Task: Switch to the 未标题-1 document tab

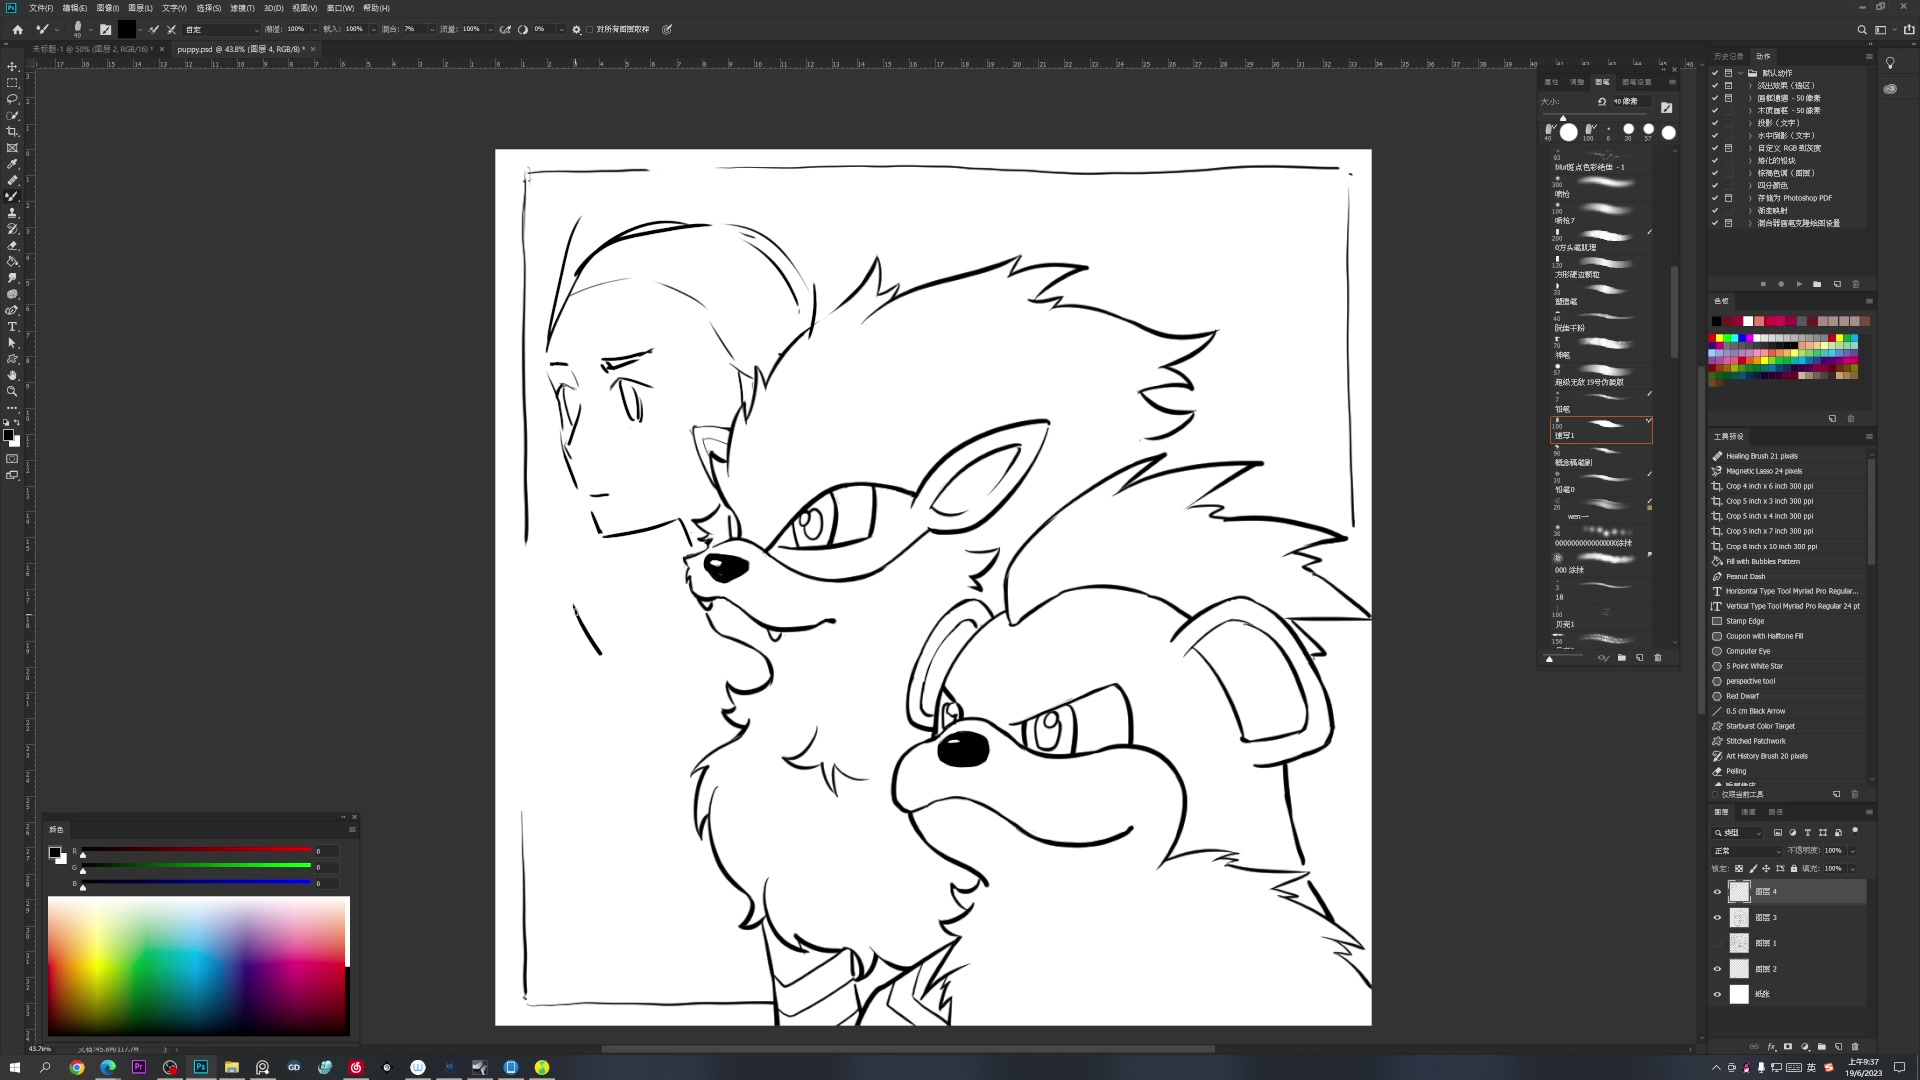Action: click(91, 49)
